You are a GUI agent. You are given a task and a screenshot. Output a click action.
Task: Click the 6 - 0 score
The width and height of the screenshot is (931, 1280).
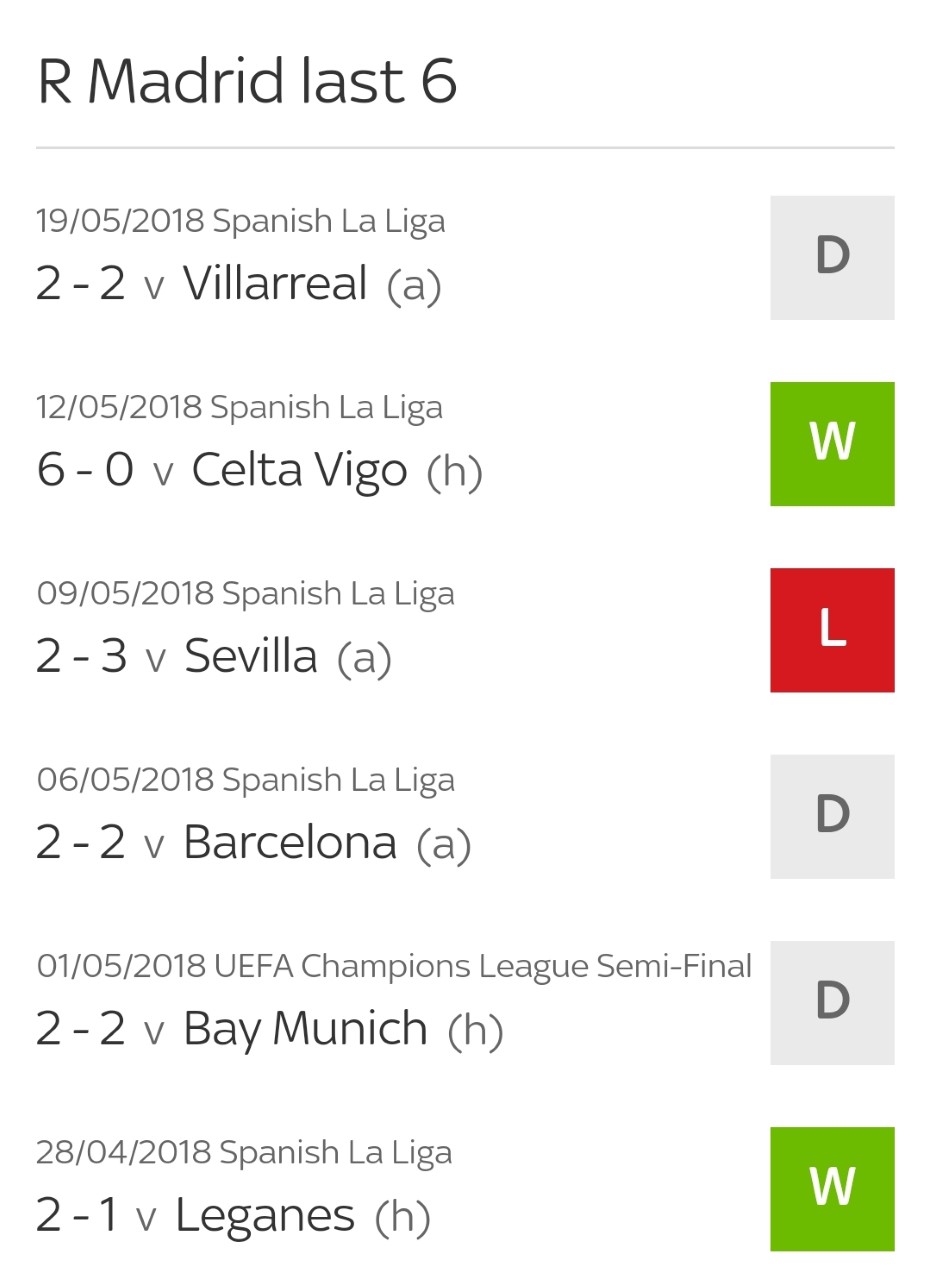tap(85, 470)
